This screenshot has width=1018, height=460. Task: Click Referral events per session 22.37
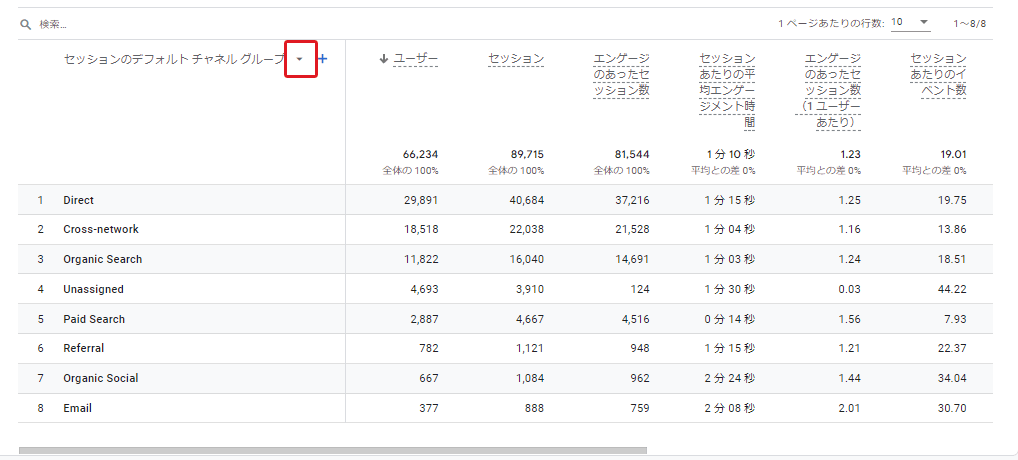[x=952, y=348]
